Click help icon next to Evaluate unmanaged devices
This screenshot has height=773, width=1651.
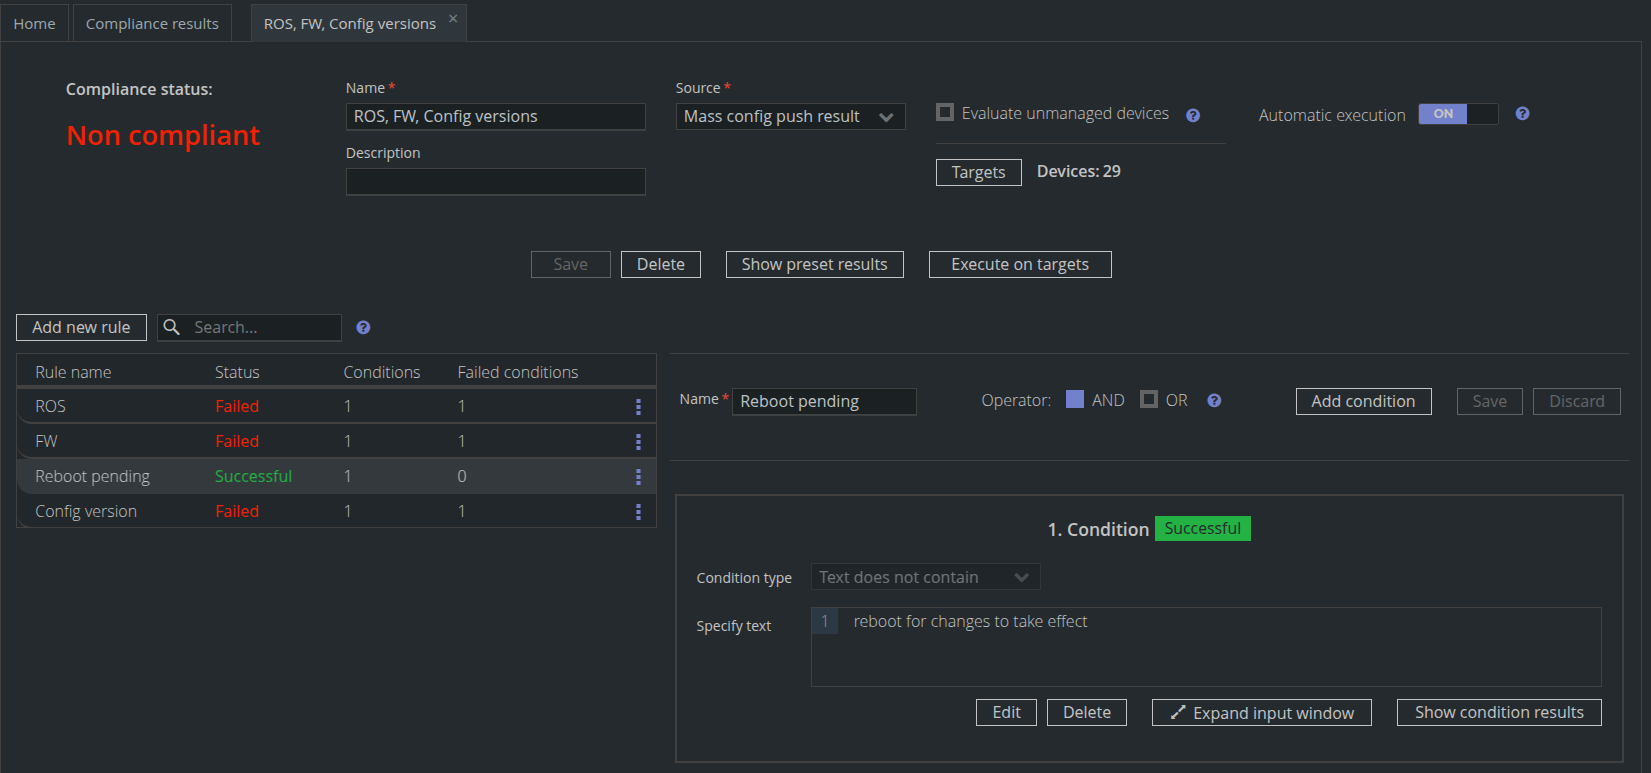(1193, 115)
